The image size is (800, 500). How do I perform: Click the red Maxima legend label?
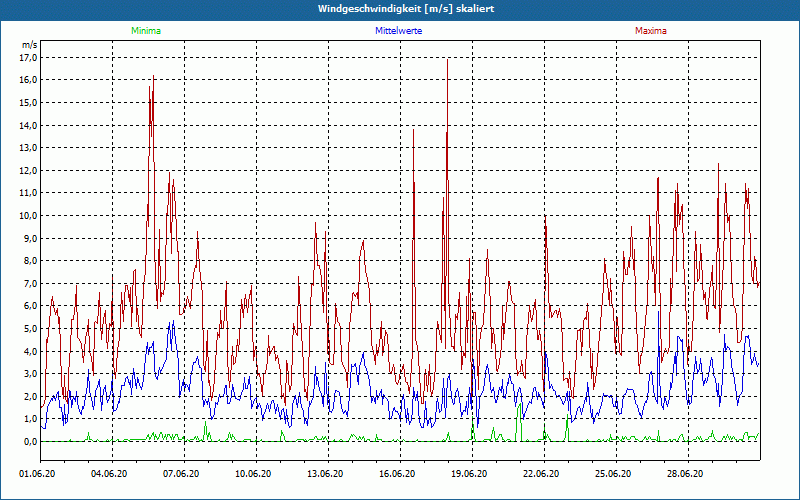651,31
